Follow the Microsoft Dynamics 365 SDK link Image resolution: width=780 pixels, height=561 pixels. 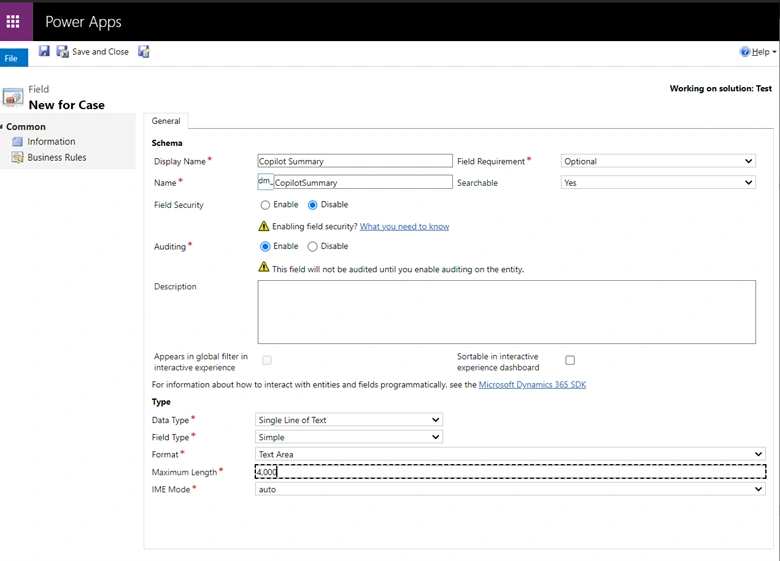532,385
